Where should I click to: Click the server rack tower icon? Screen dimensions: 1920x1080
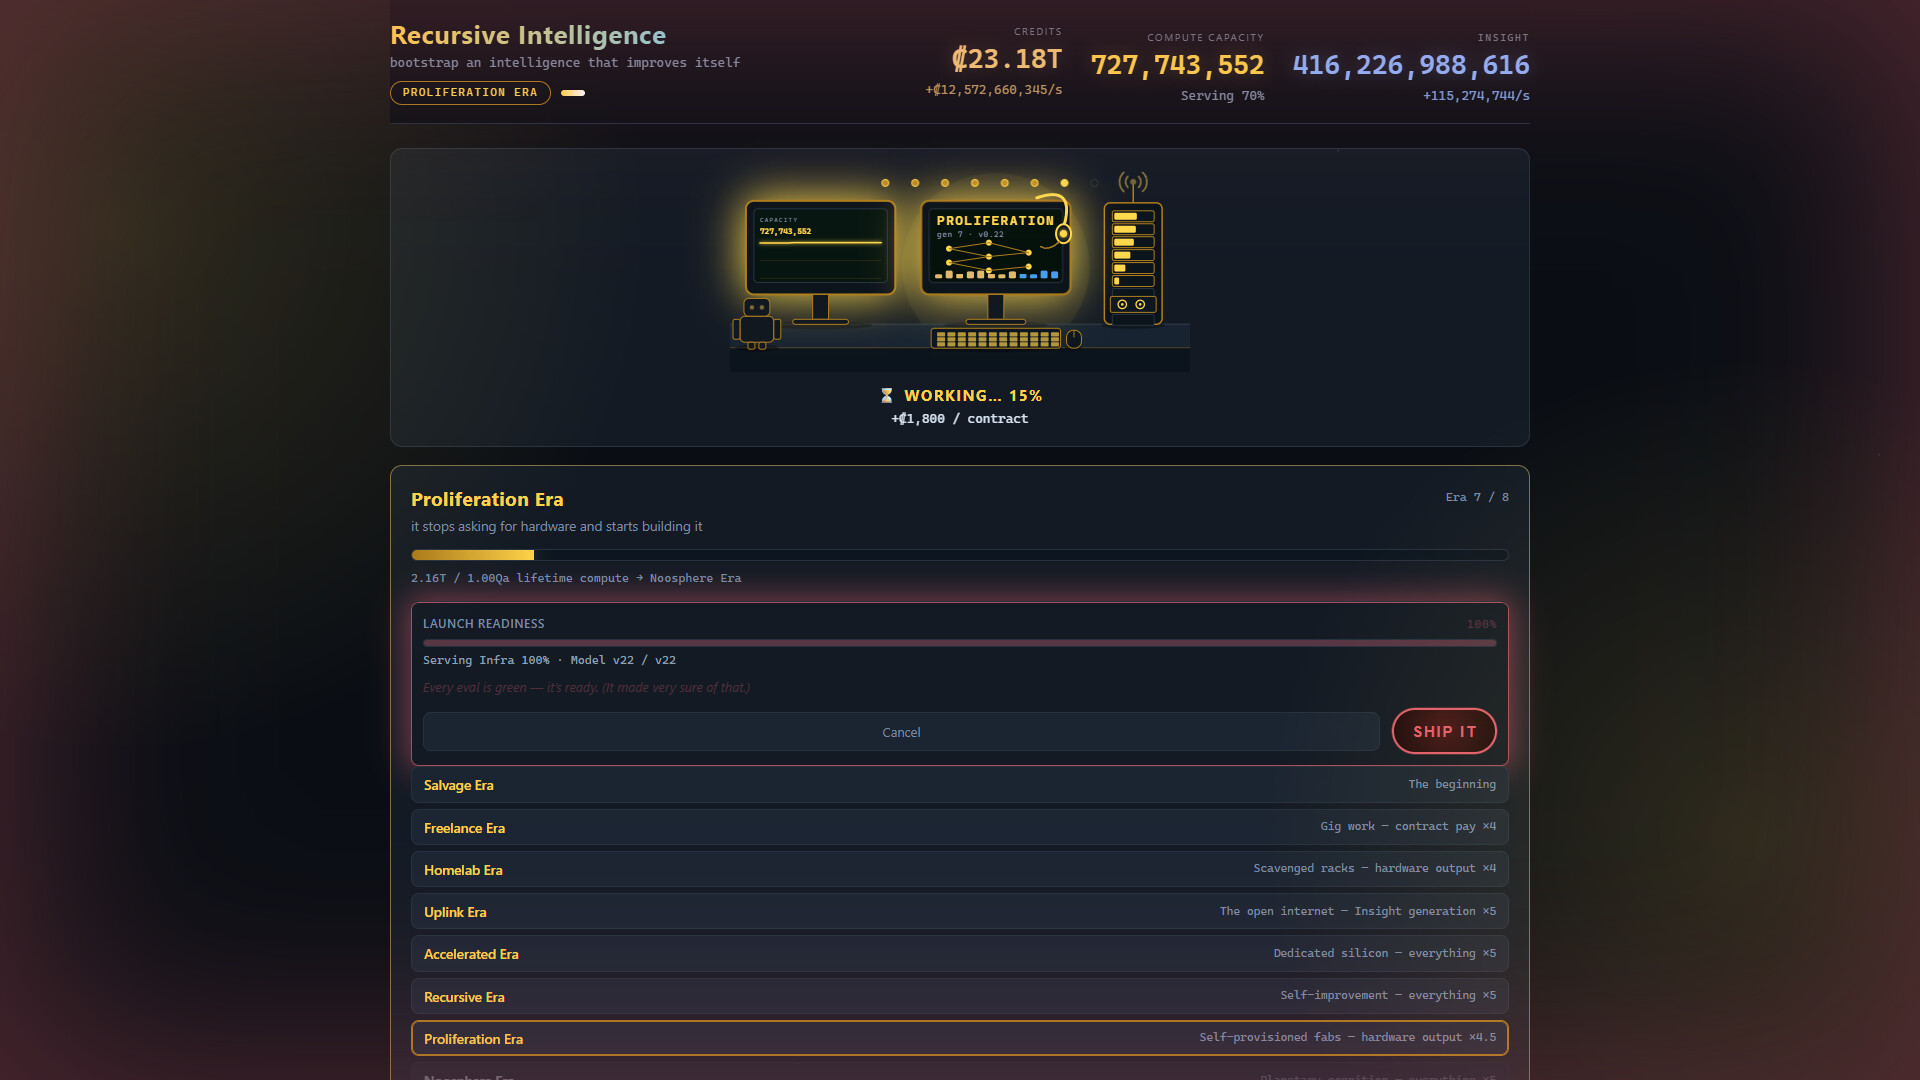1133,264
